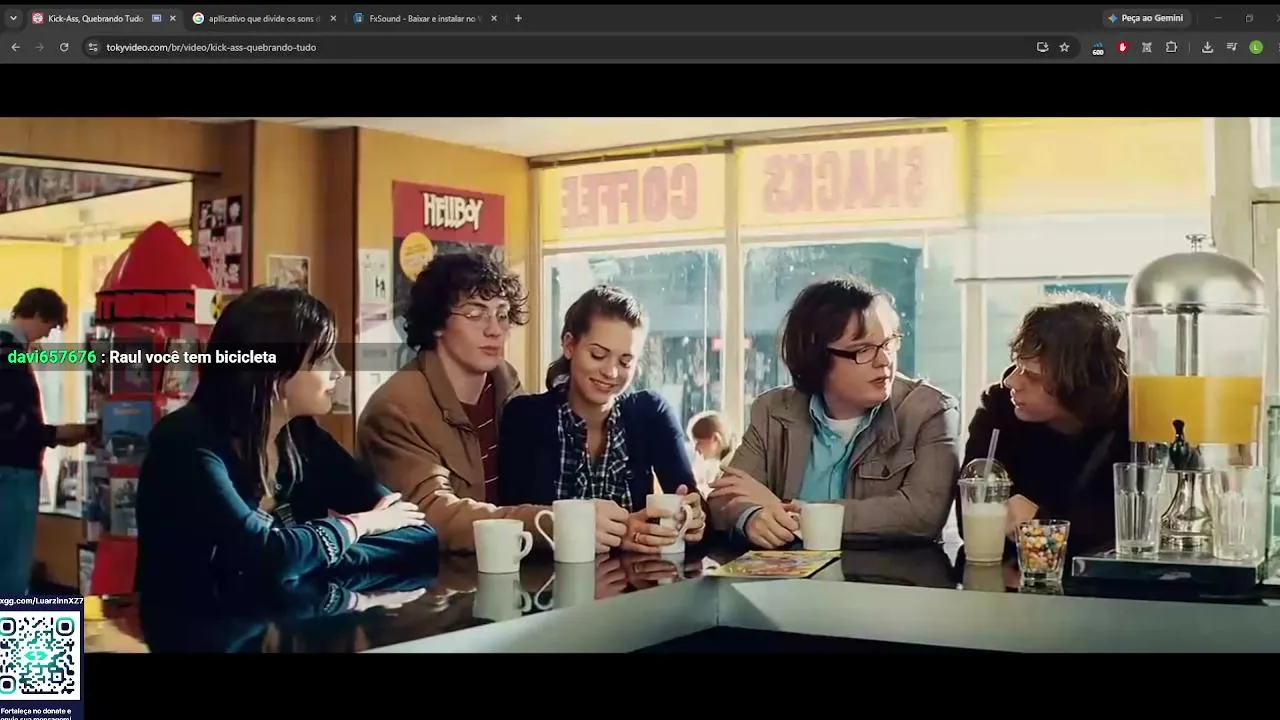Restore down the browser window

click(1249, 18)
